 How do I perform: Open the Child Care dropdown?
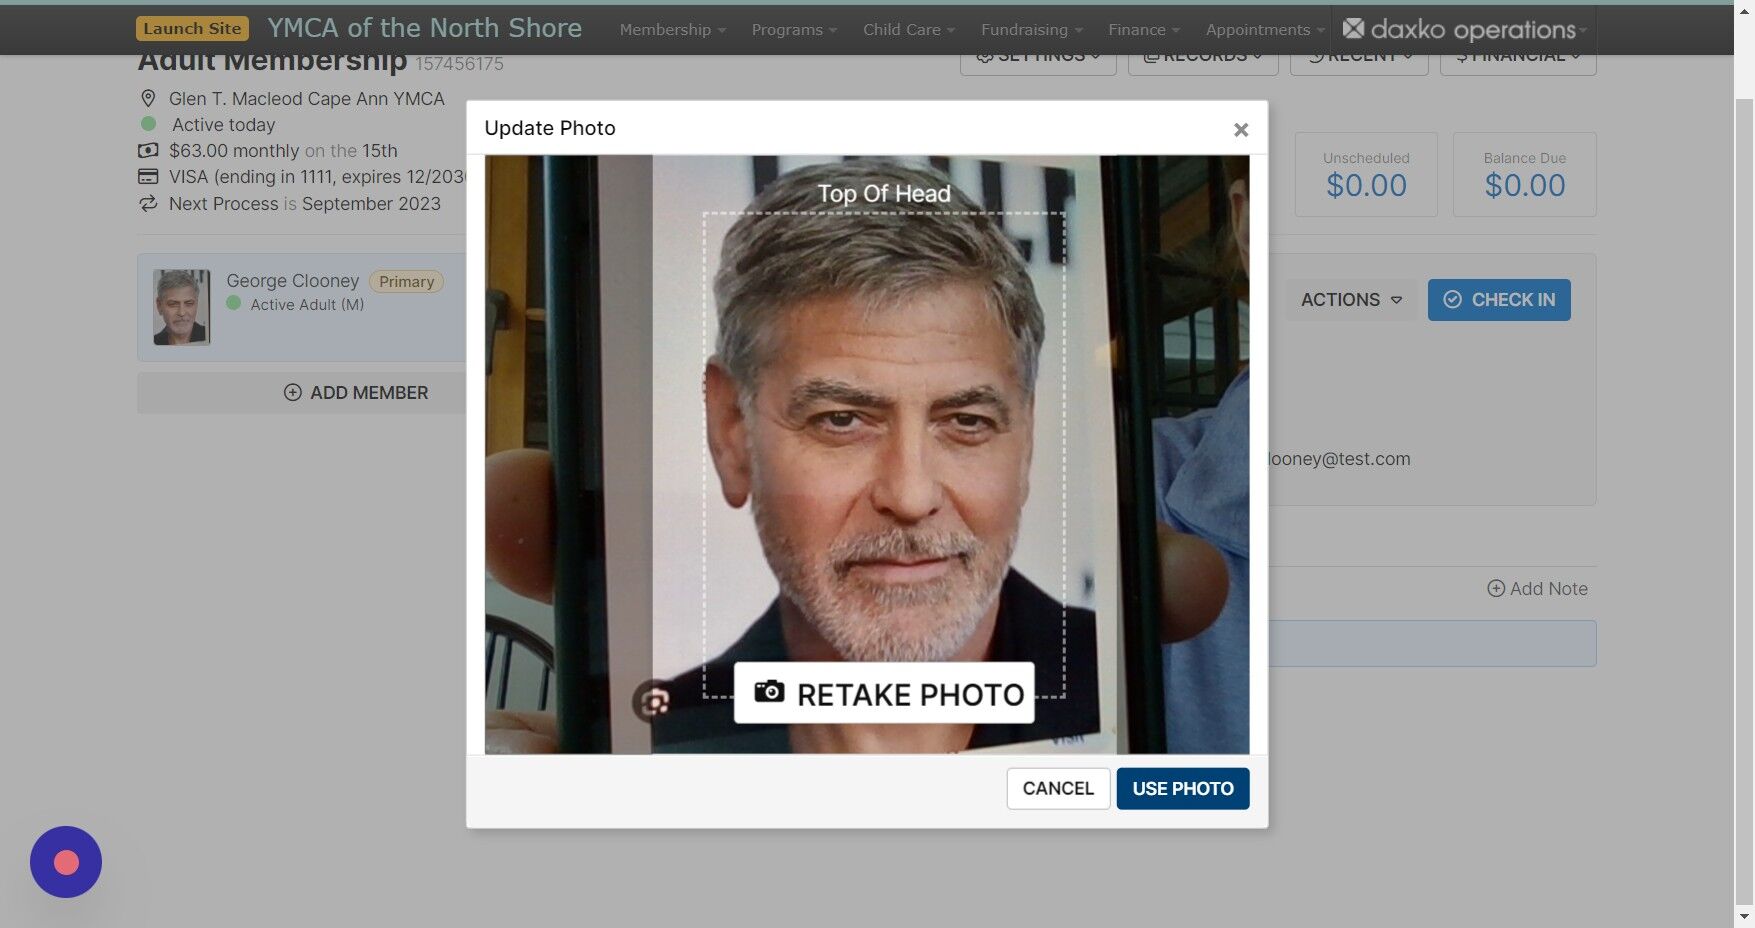click(906, 29)
